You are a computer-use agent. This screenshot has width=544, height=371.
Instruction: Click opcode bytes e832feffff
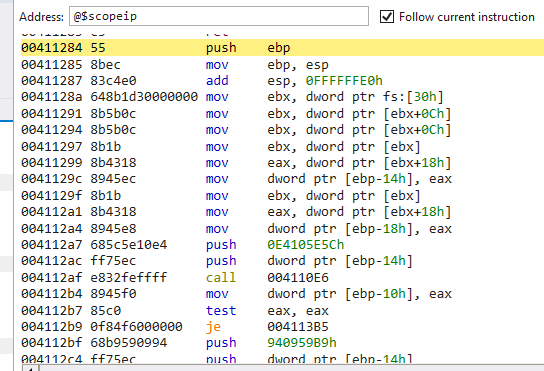[129, 277]
